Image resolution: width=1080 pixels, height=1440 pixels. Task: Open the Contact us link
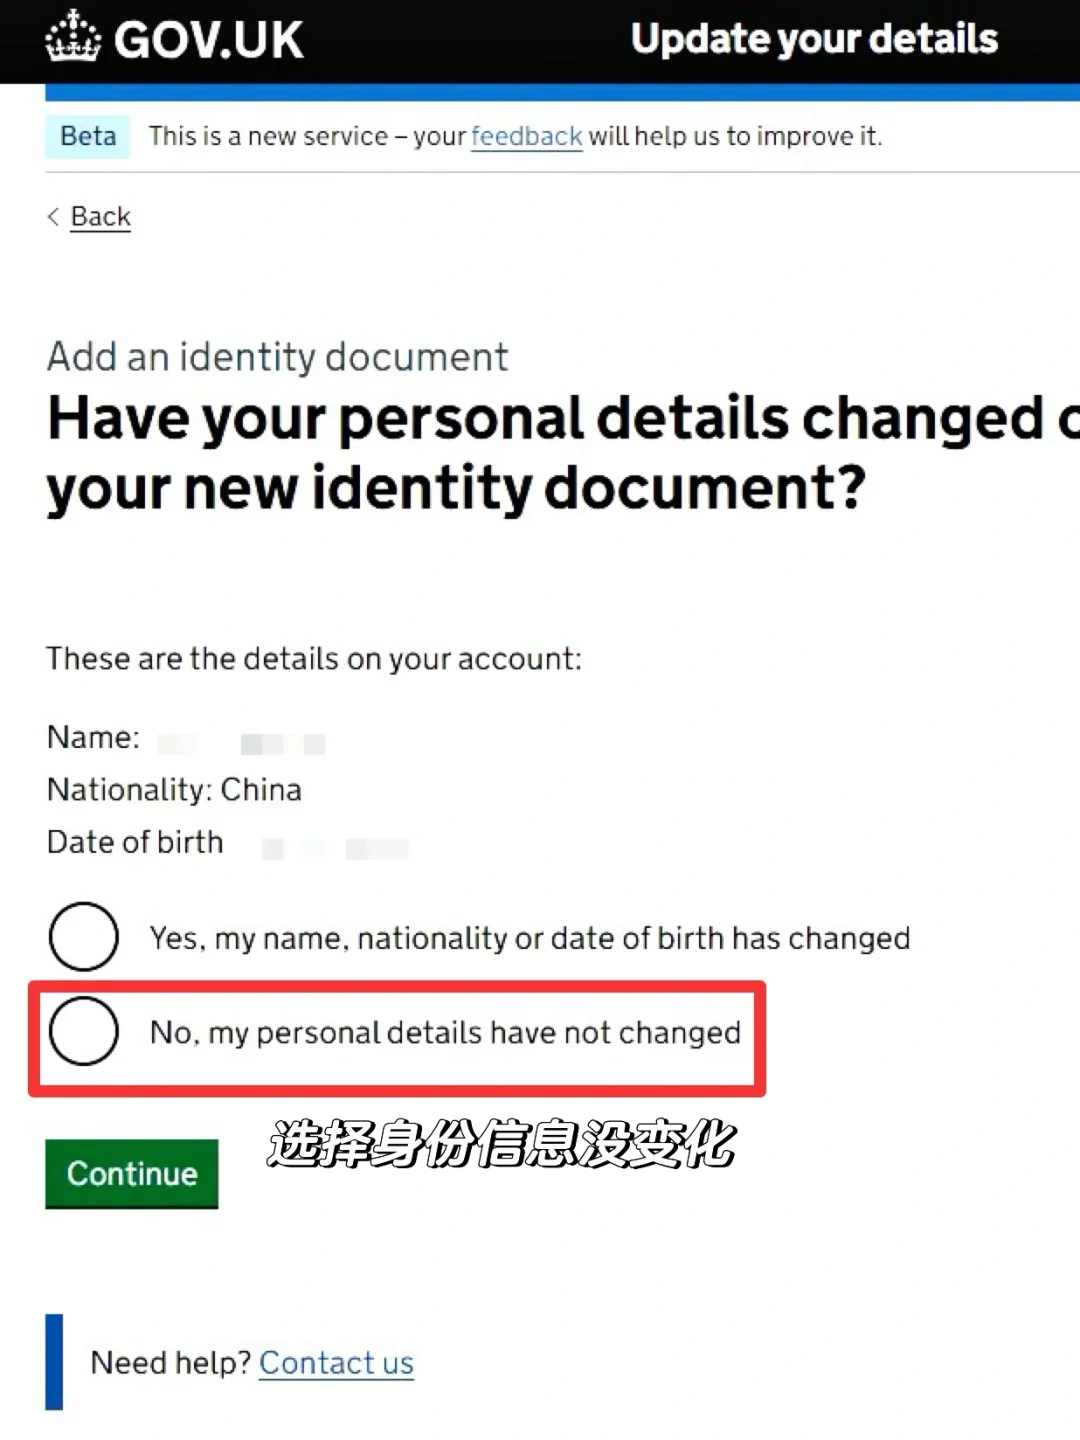click(x=336, y=1363)
